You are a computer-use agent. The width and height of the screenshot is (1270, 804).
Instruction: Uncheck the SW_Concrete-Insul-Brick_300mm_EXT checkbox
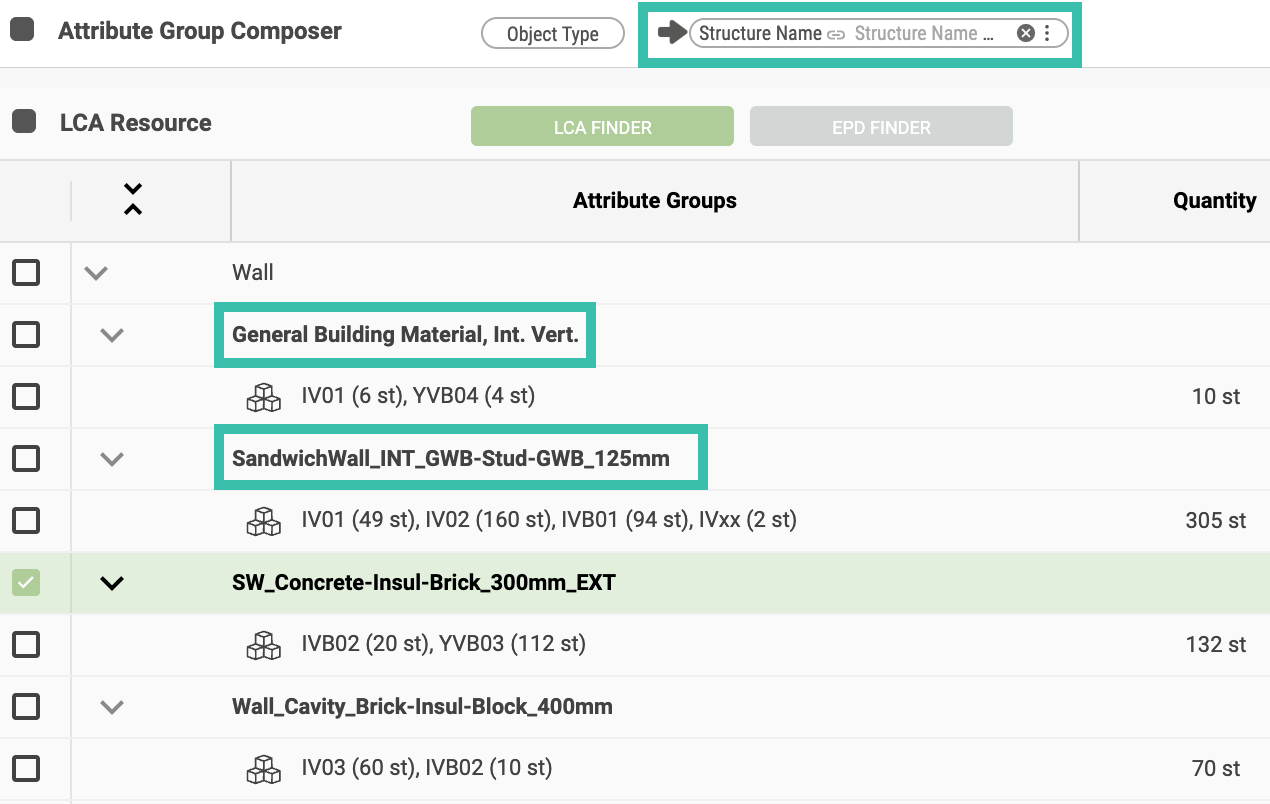26,582
